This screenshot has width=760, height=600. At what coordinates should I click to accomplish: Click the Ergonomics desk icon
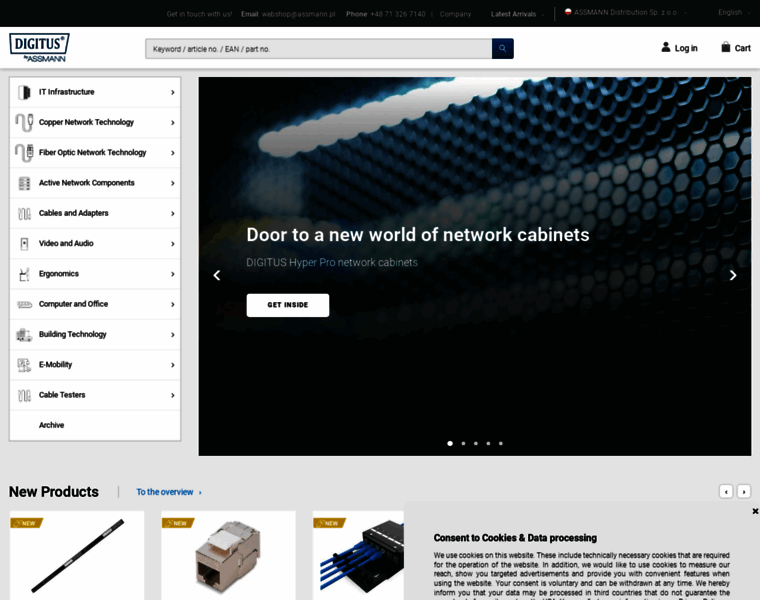pyautogui.click(x=24, y=274)
